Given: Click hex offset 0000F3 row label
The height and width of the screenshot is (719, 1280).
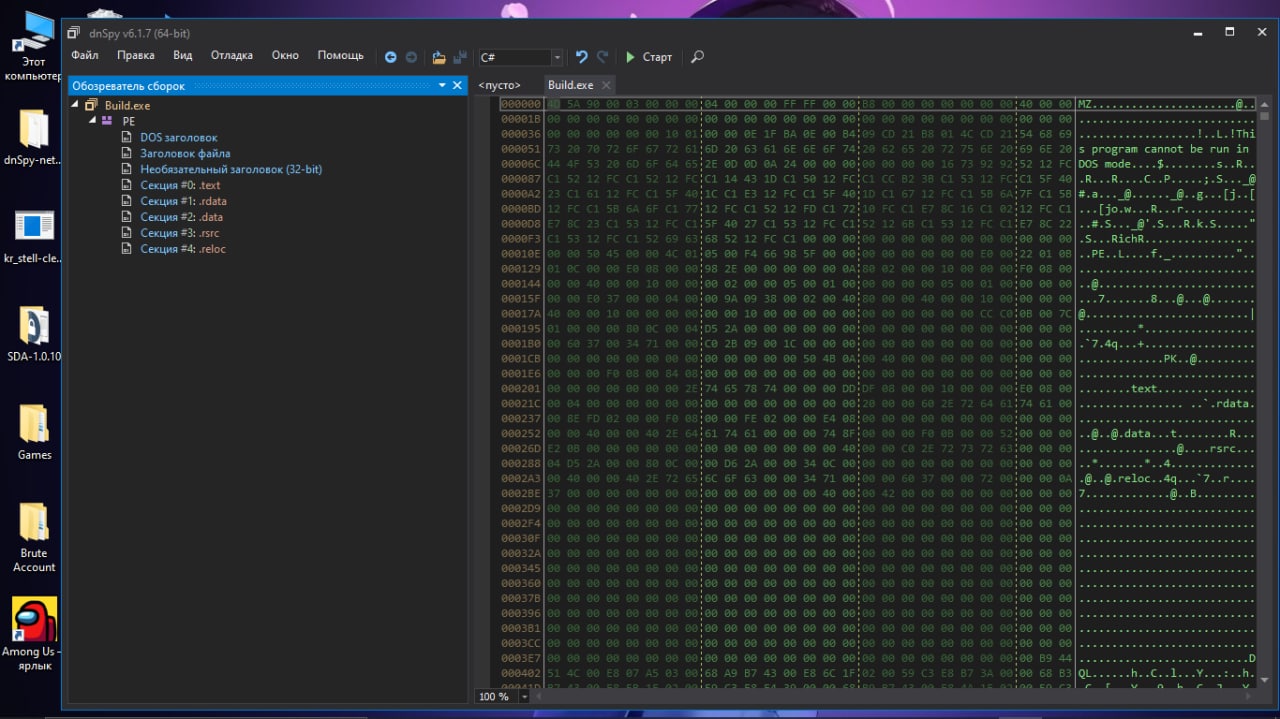Looking at the screenshot, I should point(520,239).
